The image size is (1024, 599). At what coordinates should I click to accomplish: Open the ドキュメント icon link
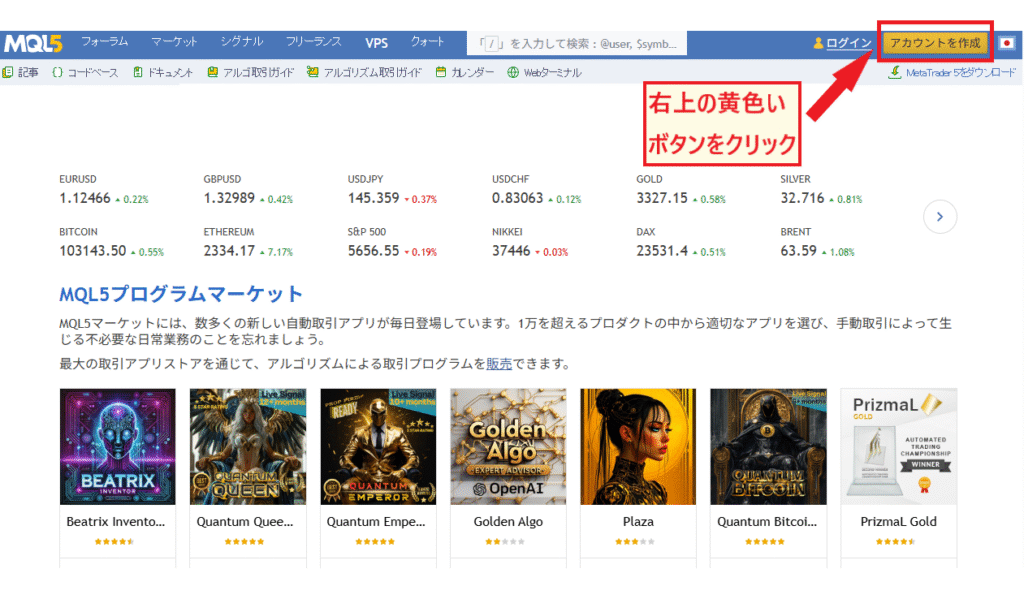[x=163, y=73]
